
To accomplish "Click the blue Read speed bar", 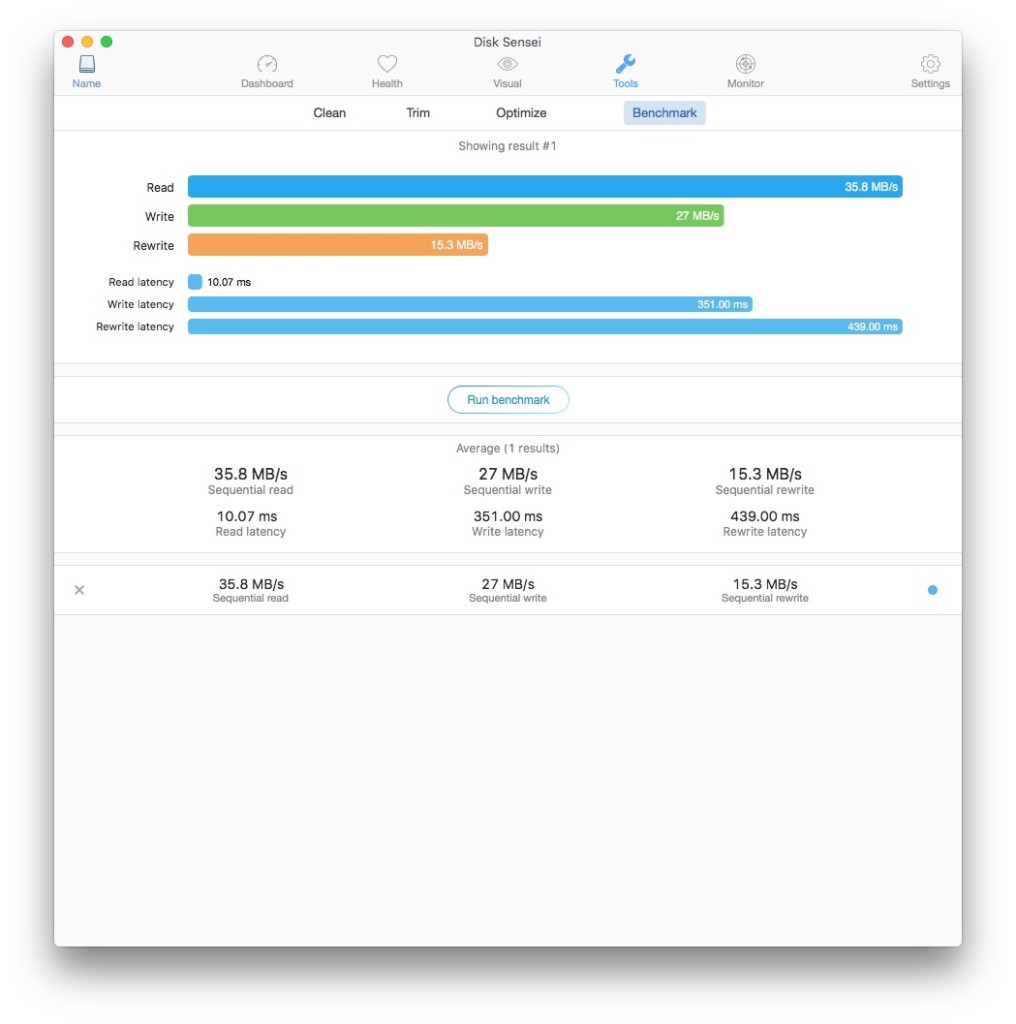I will [x=545, y=187].
